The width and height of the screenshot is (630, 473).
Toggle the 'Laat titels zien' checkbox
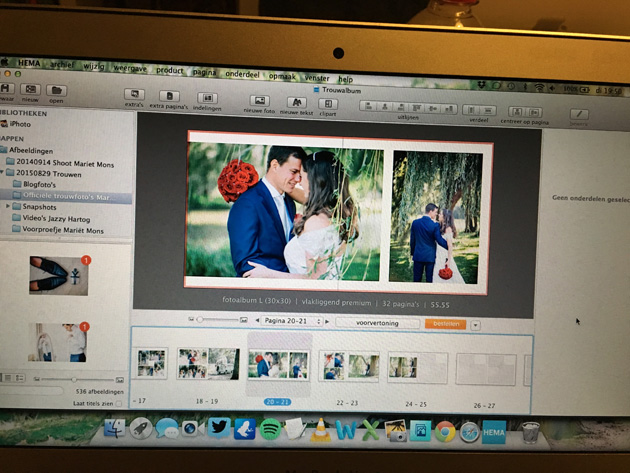[121, 403]
